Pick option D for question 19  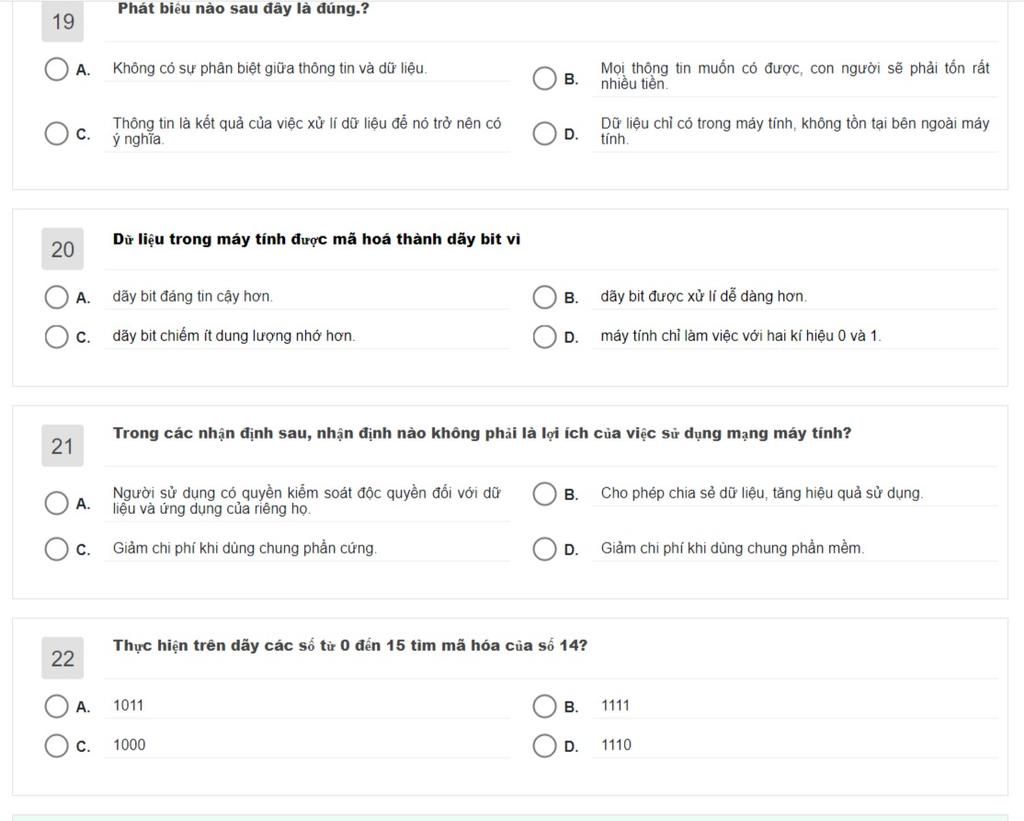click(544, 134)
